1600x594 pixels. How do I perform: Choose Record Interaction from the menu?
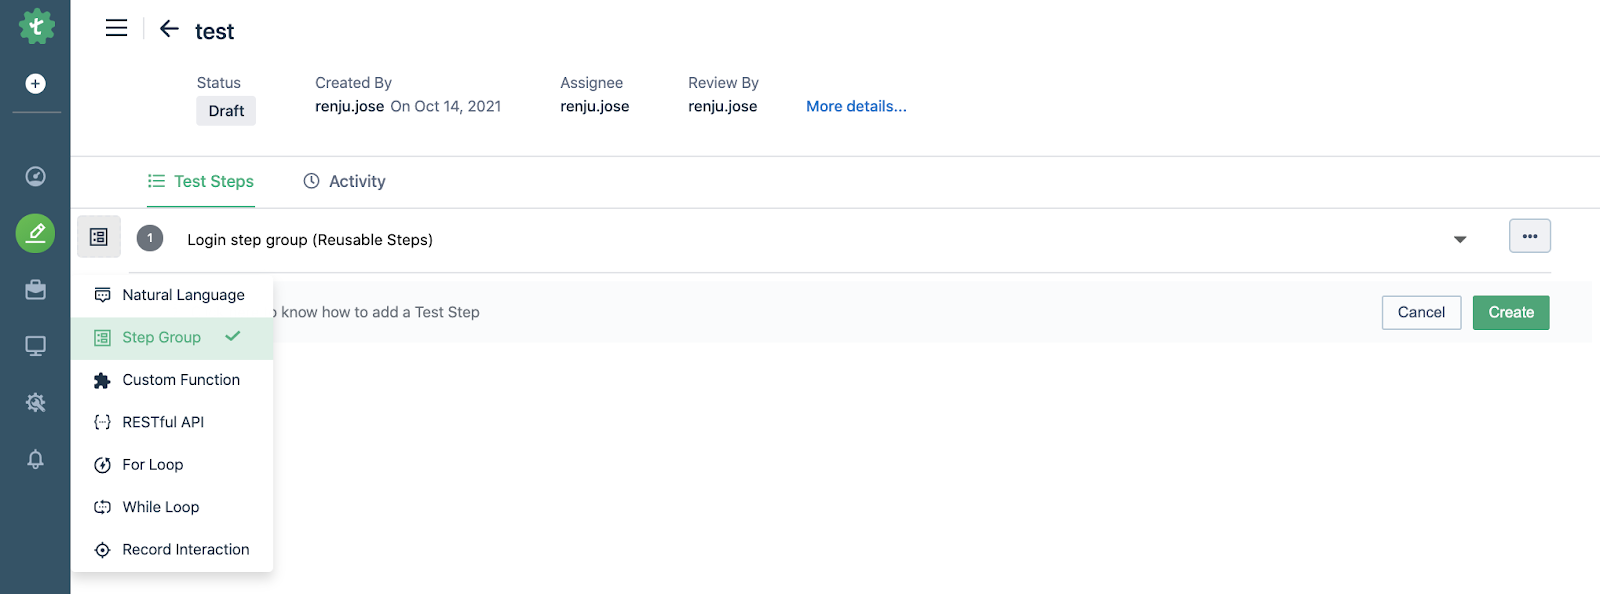172,550
